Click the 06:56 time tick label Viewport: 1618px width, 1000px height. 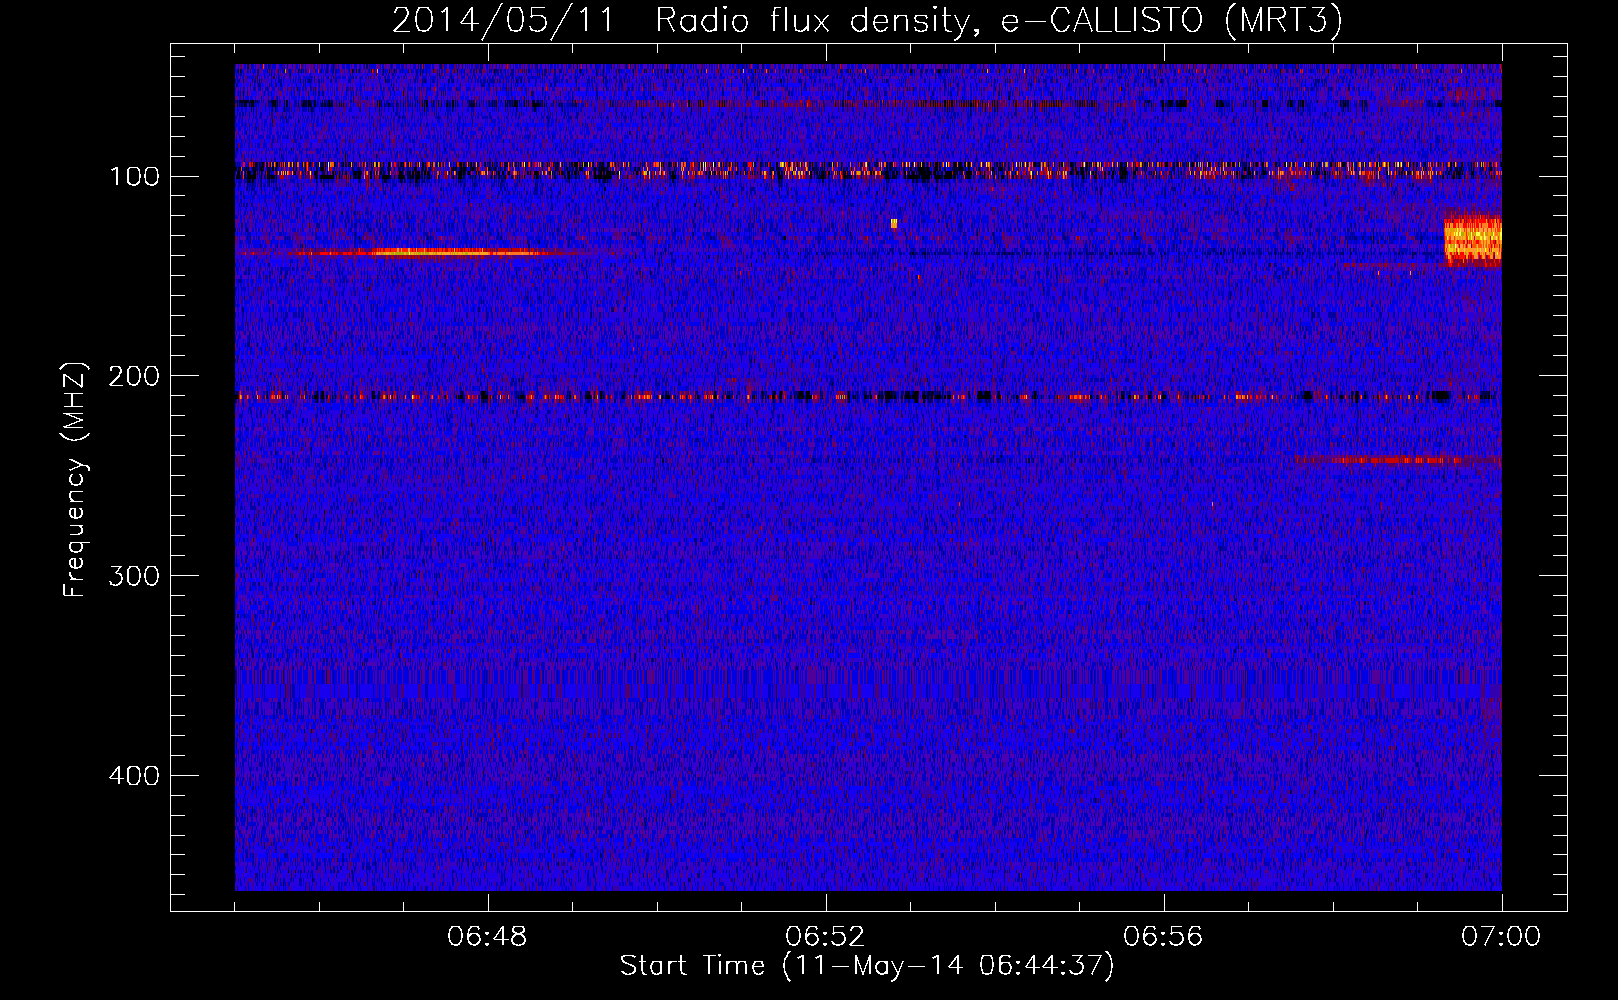coord(1163,937)
